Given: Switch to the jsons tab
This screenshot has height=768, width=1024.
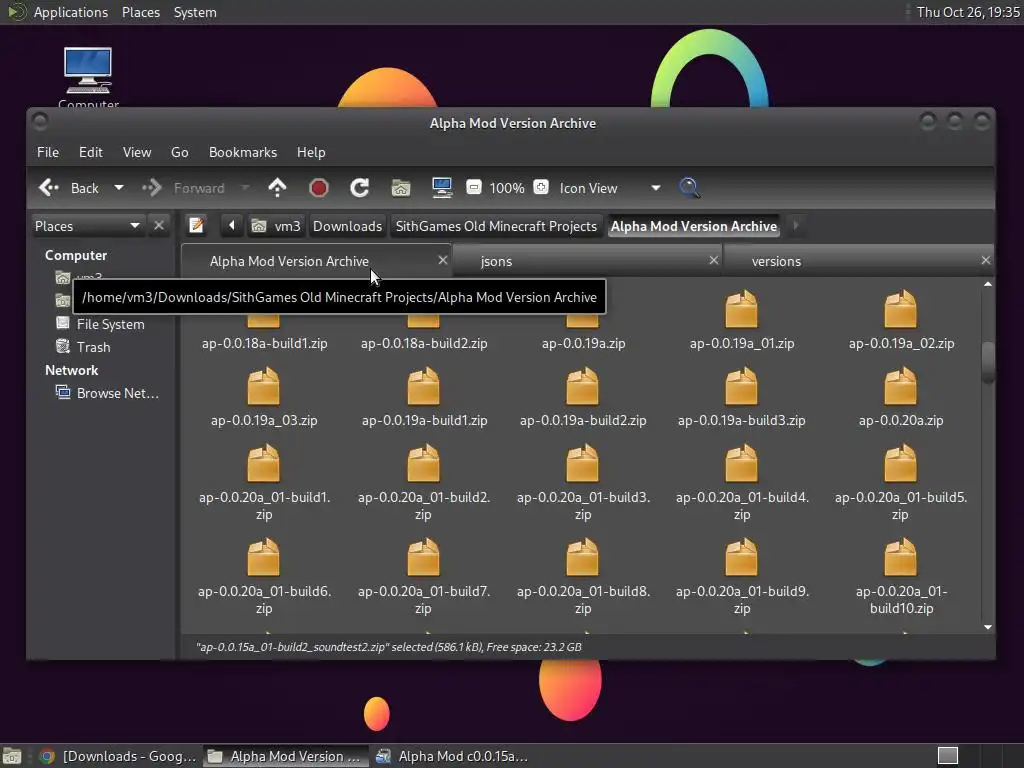Looking at the screenshot, I should click(x=586, y=261).
